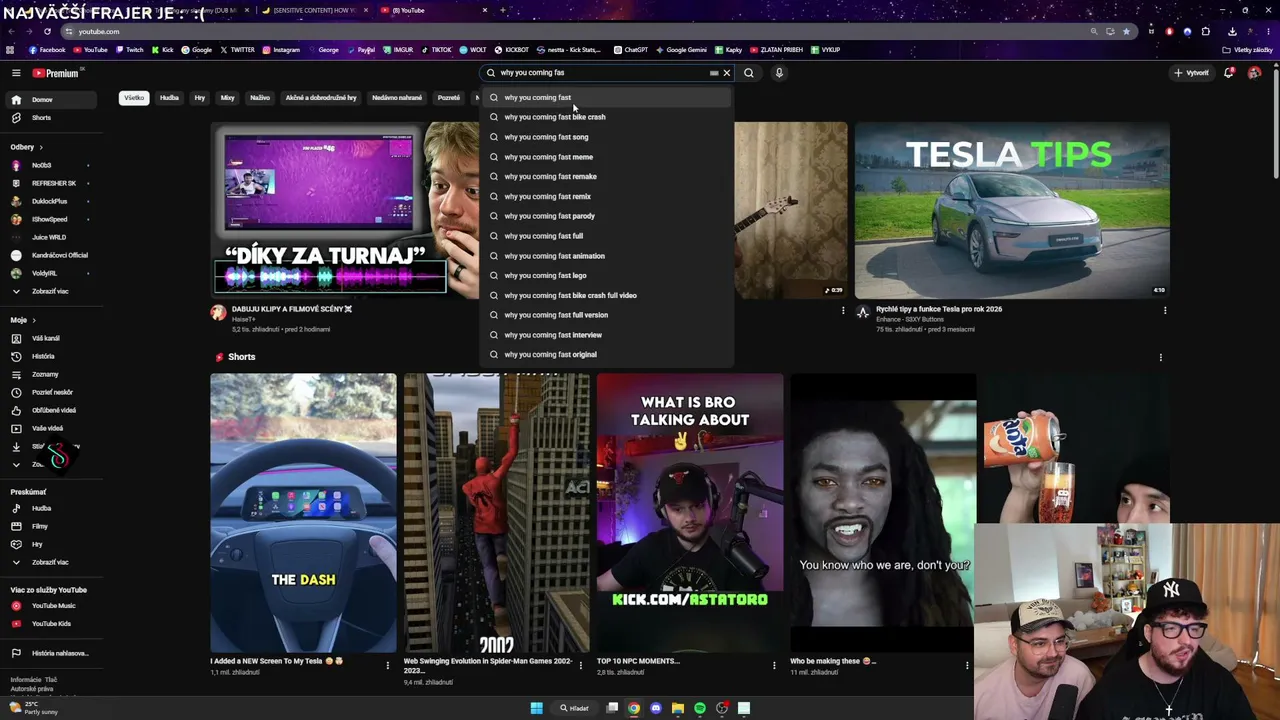
Task: Open the Tesla Tips video thumbnail
Action: (x=1012, y=210)
